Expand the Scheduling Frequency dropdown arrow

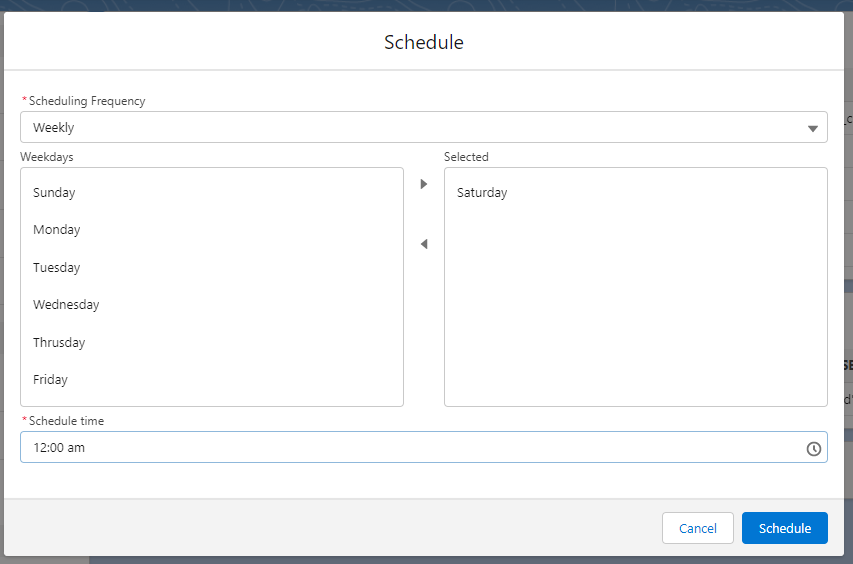813,128
